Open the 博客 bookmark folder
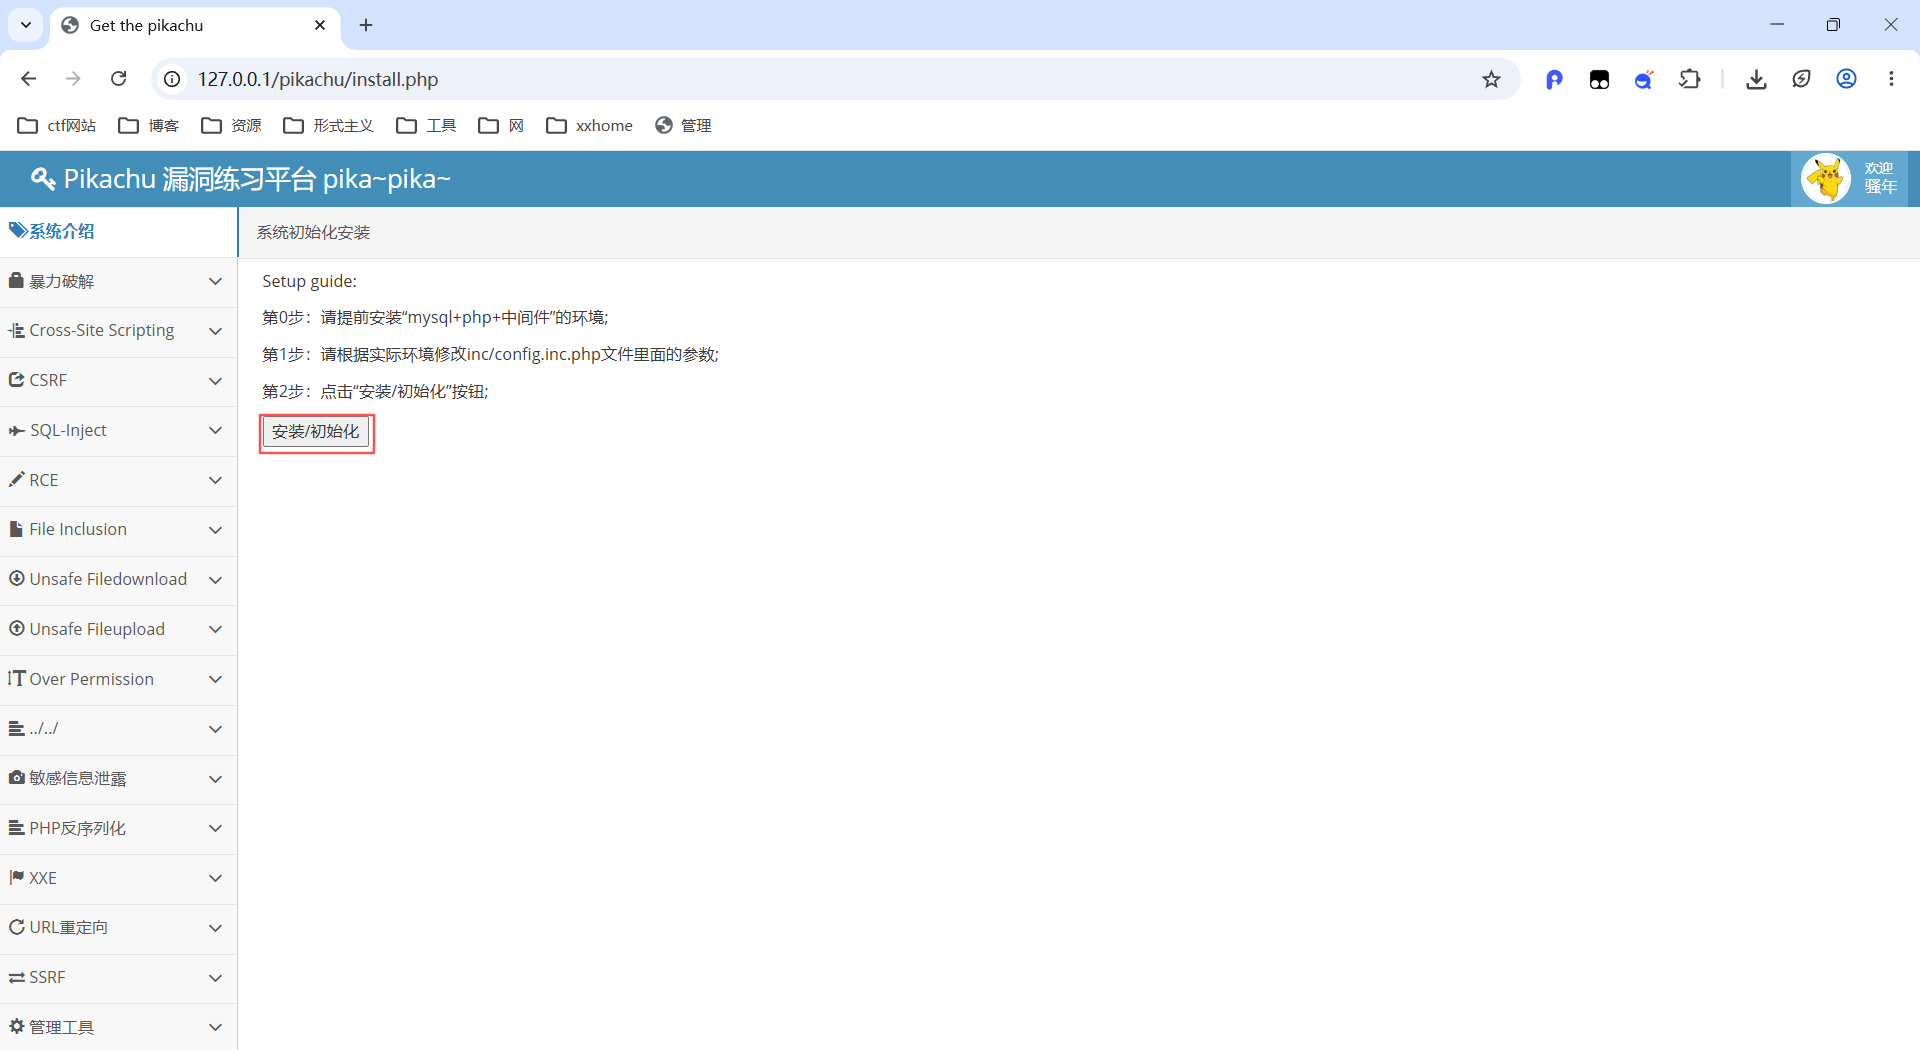The height and width of the screenshot is (1050, 1920). click(149, 125)
